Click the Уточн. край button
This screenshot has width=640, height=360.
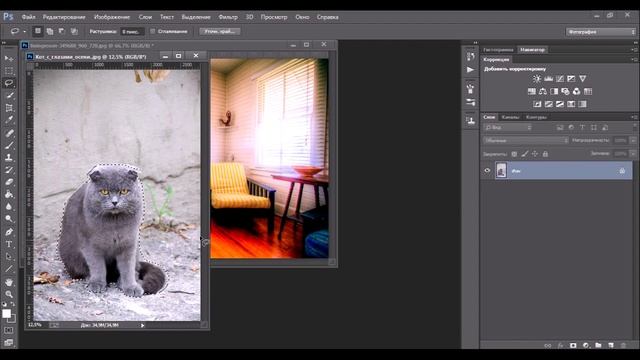(220, 31)
